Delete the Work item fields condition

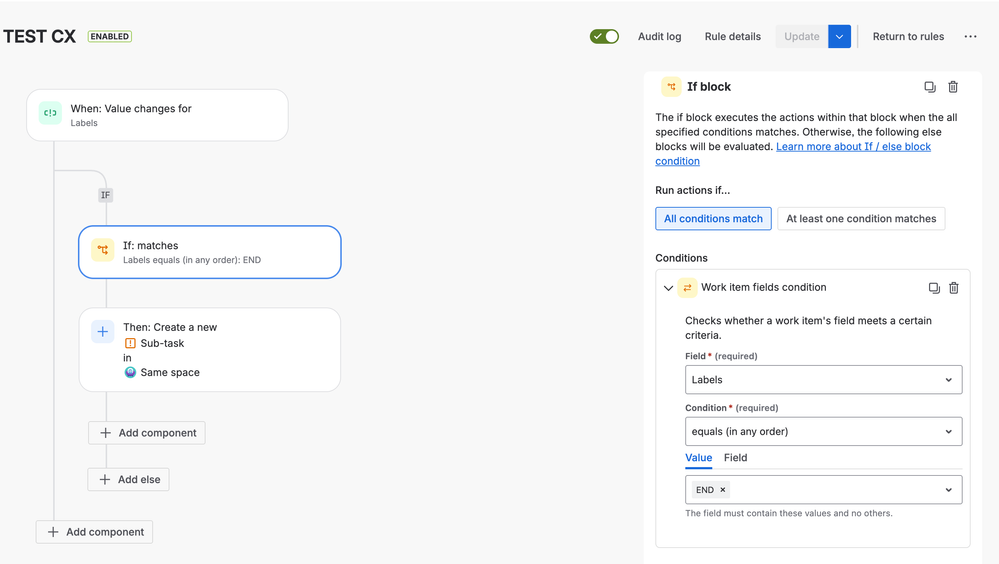click(x=954, y=288)
